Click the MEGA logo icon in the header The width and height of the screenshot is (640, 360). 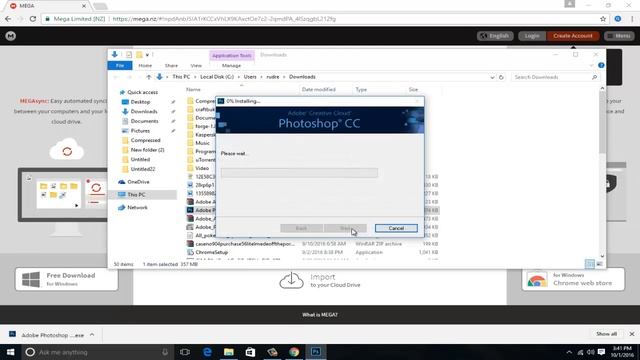pos(11,36)
